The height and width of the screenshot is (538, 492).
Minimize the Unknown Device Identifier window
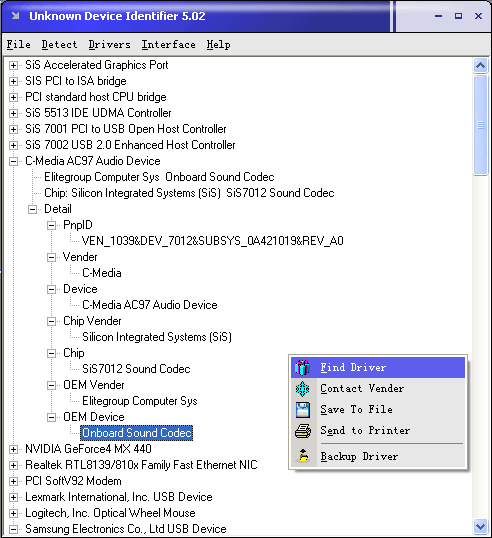[438, 16]
